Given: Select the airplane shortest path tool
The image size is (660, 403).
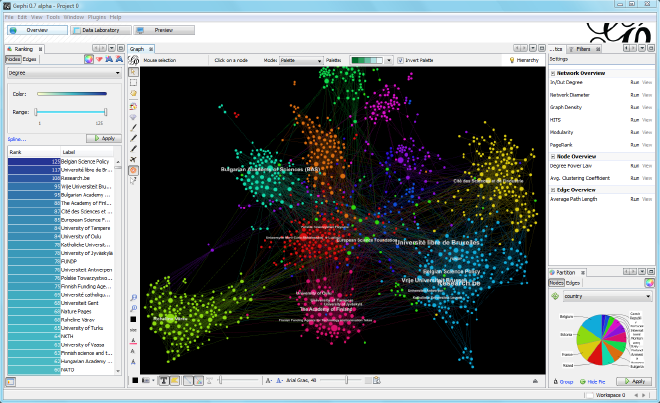Looking at the screenshot, I should click(133, 159).
